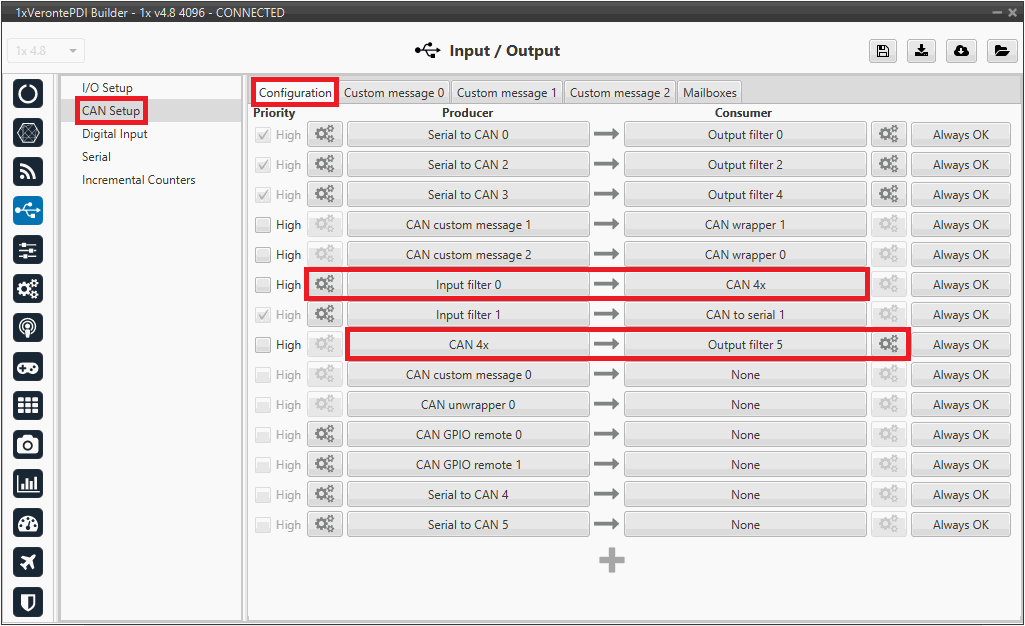Check High priority for CAN 4x producer
The width and height of the screenshot is (1025, 626).
coord(263,345)
